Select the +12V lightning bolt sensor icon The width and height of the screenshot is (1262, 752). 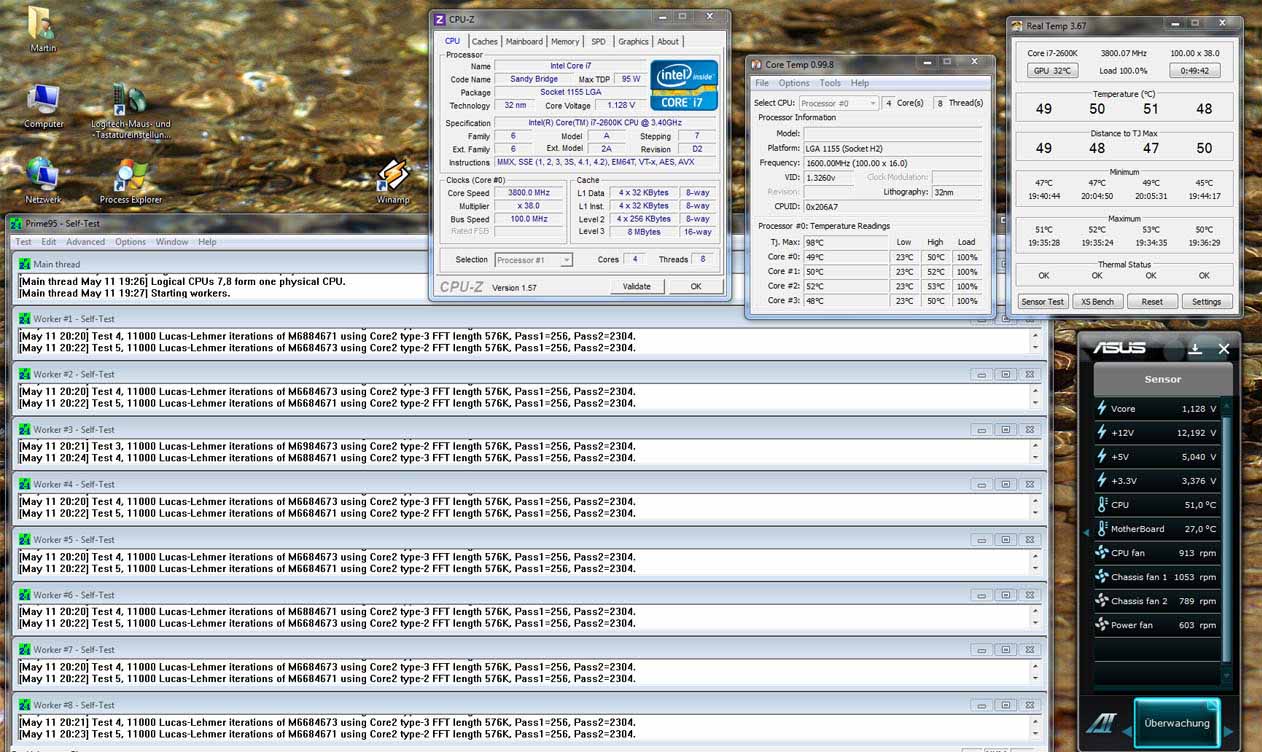pyautogui.click(x=1102, y=432)
